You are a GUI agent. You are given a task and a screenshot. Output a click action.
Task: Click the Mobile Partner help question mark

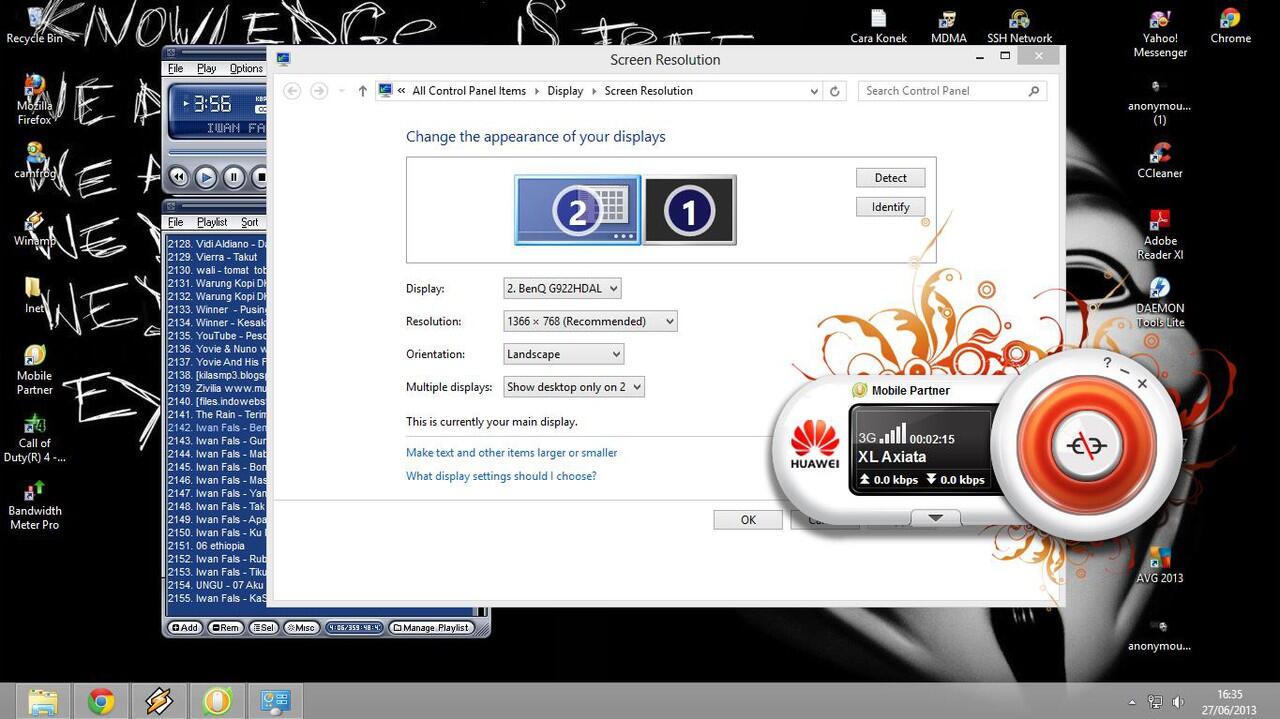[x=1107, y=363]
